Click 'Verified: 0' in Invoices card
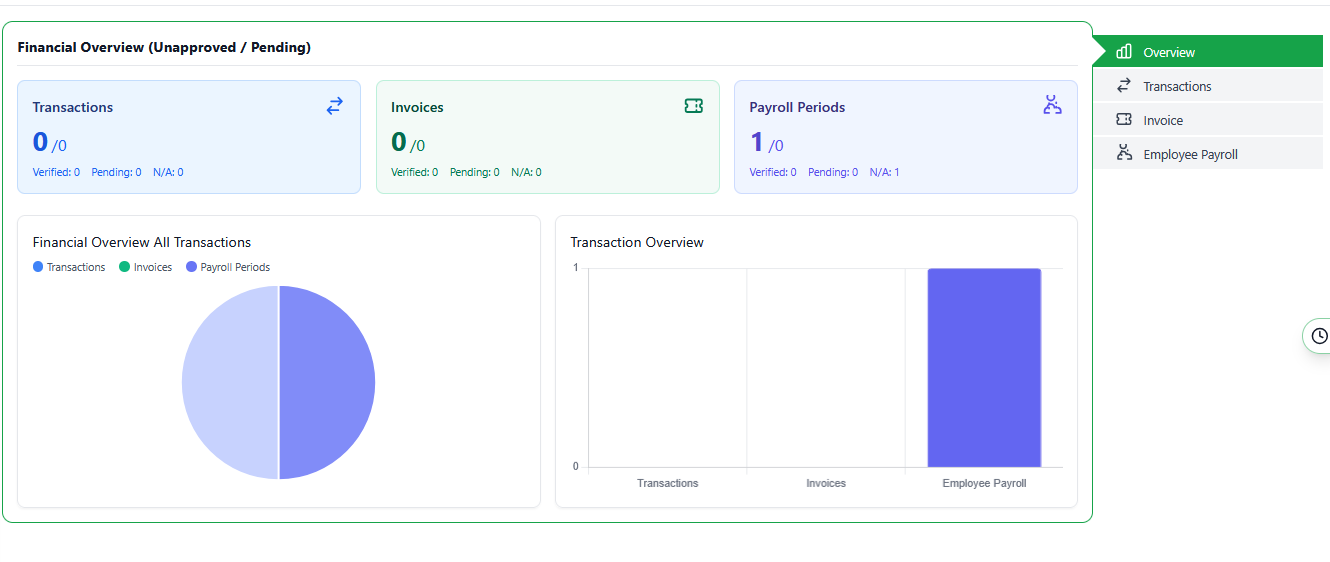This screenshot has height=562, width=1330. point(414,172)
